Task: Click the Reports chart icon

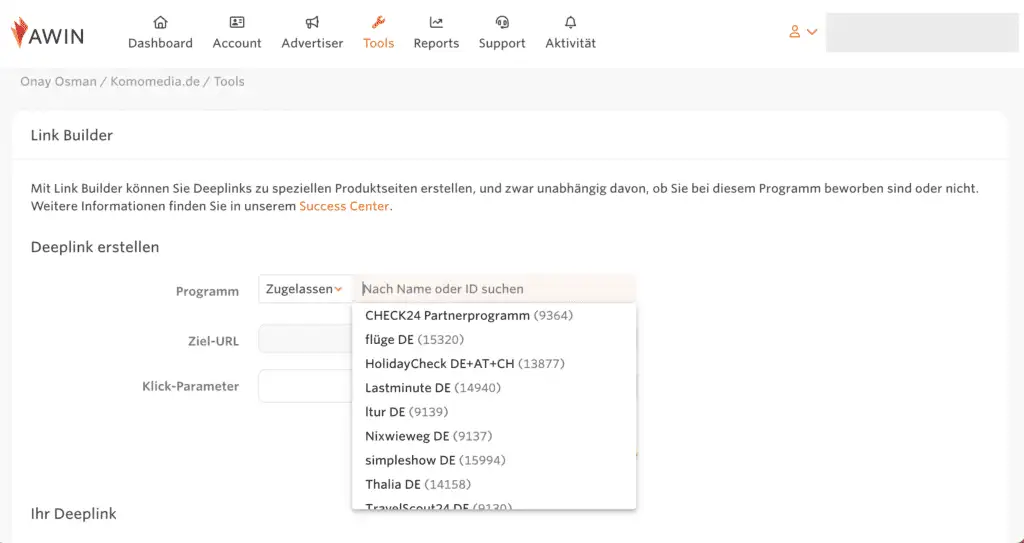Action: tap(436, 22)
